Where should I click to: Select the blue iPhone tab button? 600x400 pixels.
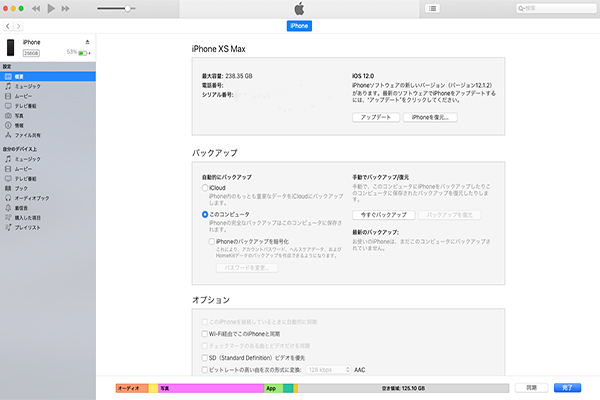[x=299, y=26]
